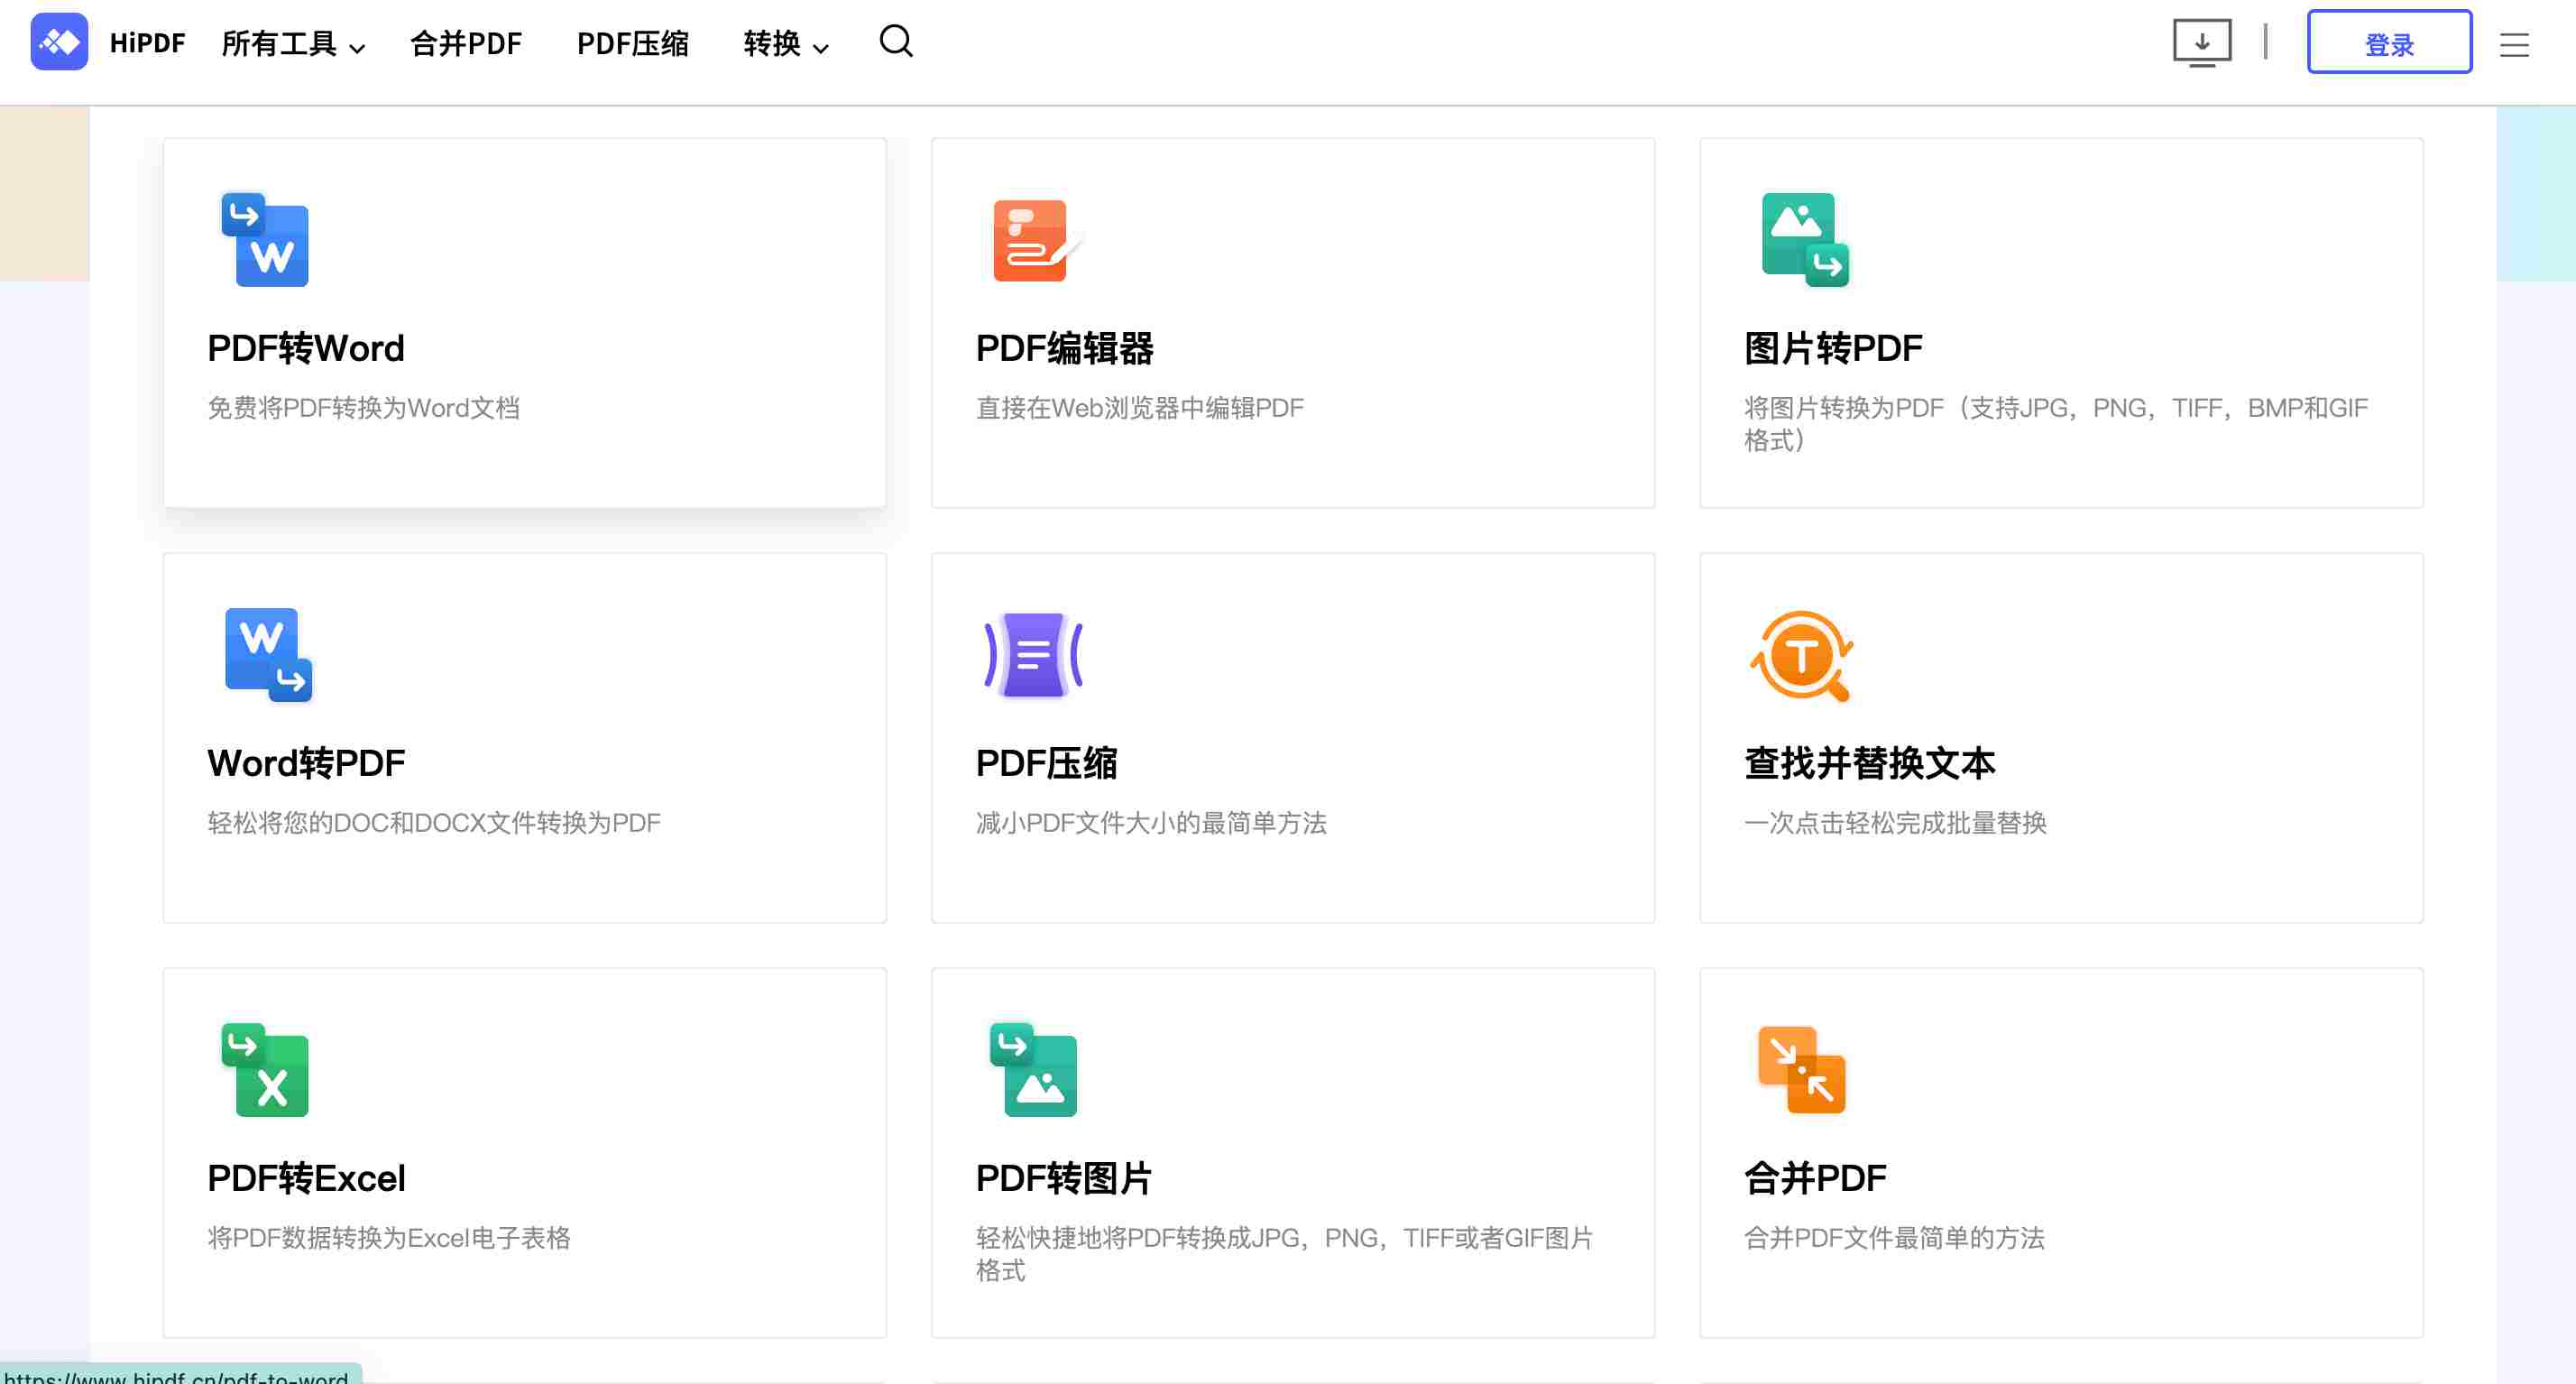This screenshot has height=1384, width=2576.
Task: Expand the 所有工具 dropdown
Action: click(292, 44)
